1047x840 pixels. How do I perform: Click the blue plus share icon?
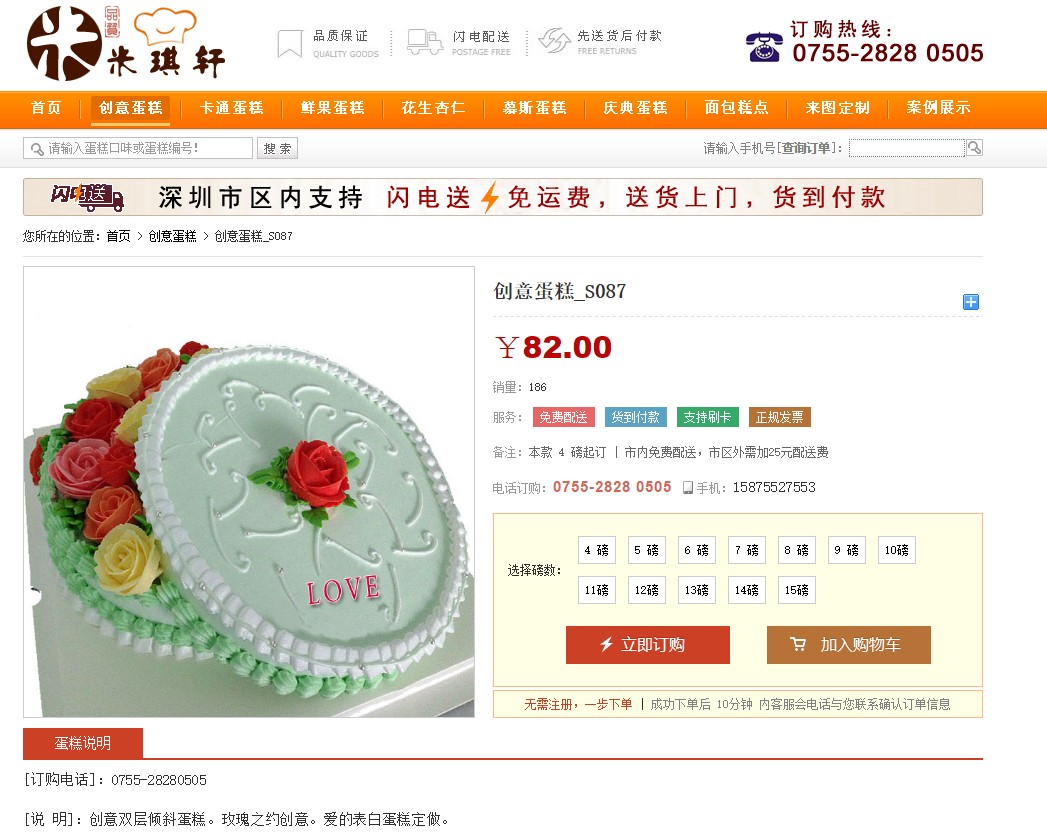pyautogui.click(x=970, y=302)
